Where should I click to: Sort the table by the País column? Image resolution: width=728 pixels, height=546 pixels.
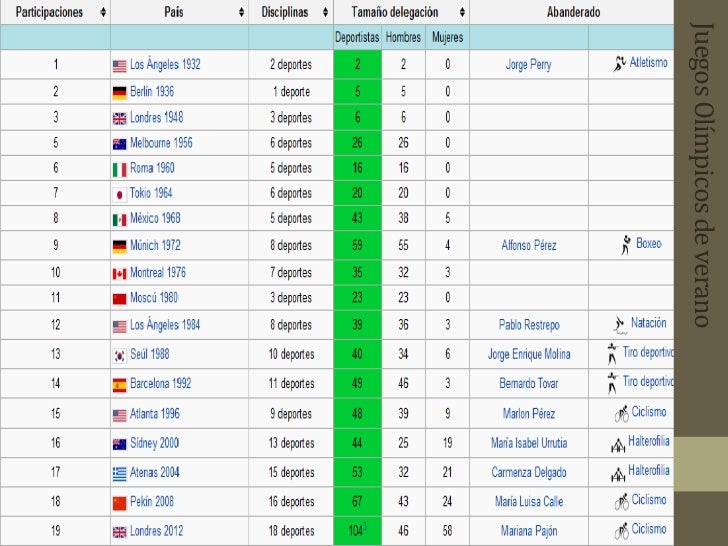[242, 13]
